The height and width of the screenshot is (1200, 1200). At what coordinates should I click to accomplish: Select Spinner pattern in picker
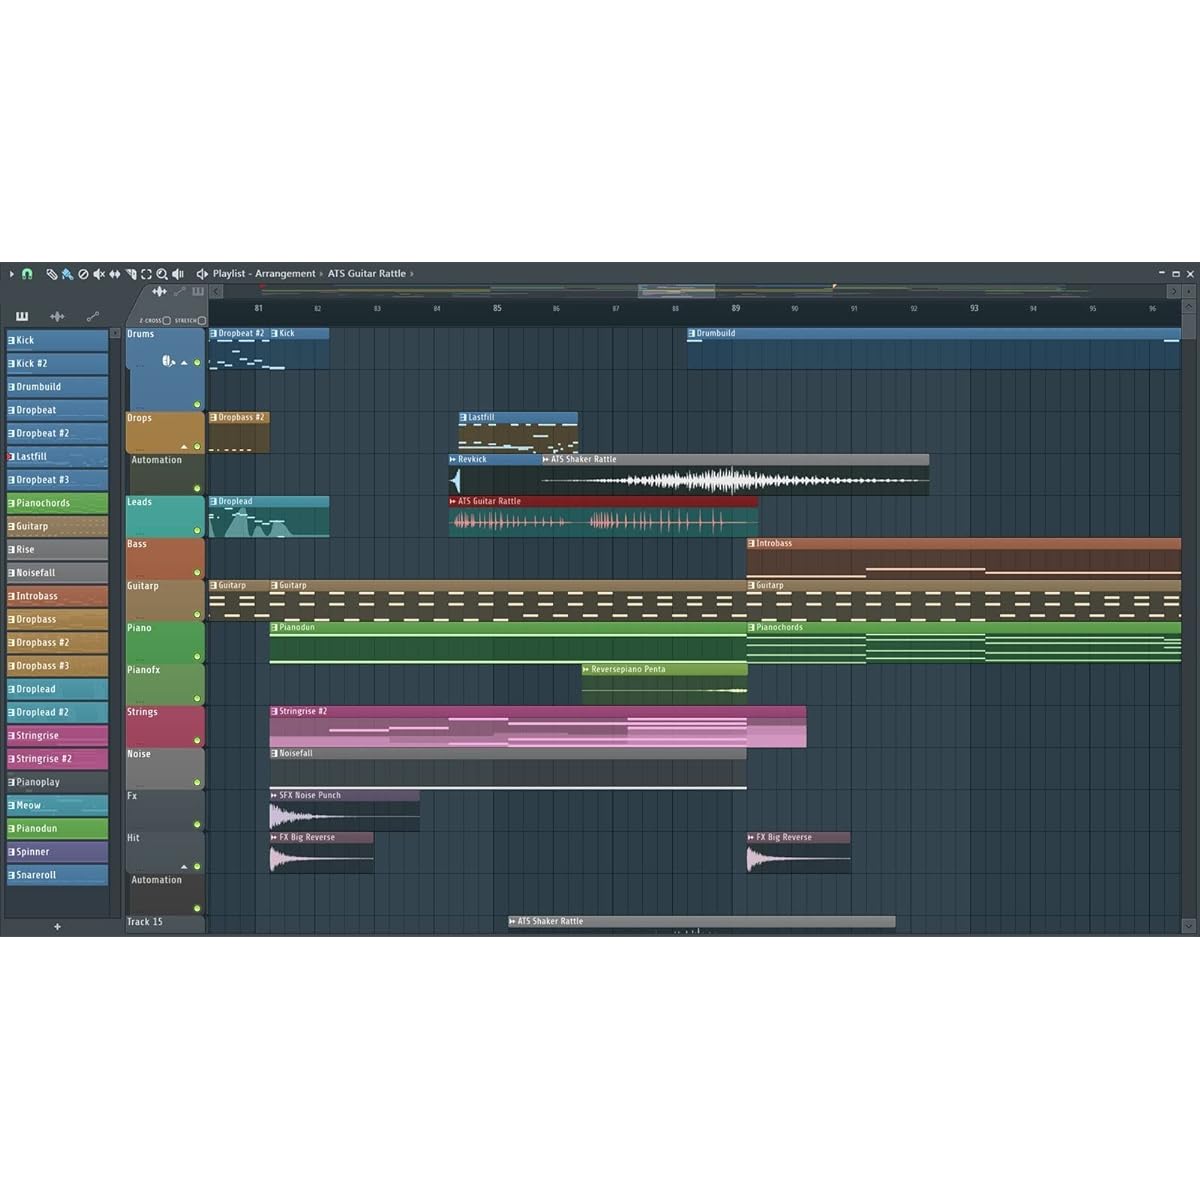(57, 852)
